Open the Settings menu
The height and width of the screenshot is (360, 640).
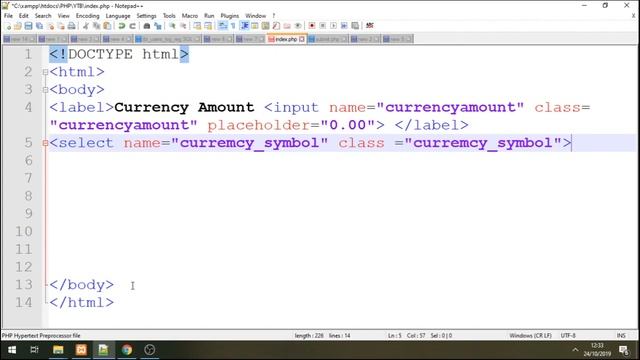tap(146, 16)
